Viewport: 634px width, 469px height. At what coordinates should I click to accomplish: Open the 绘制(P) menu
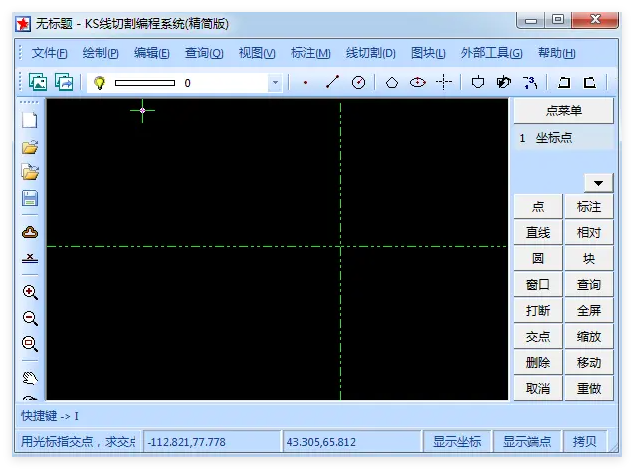pyautogui.click(x=100, y=53)
